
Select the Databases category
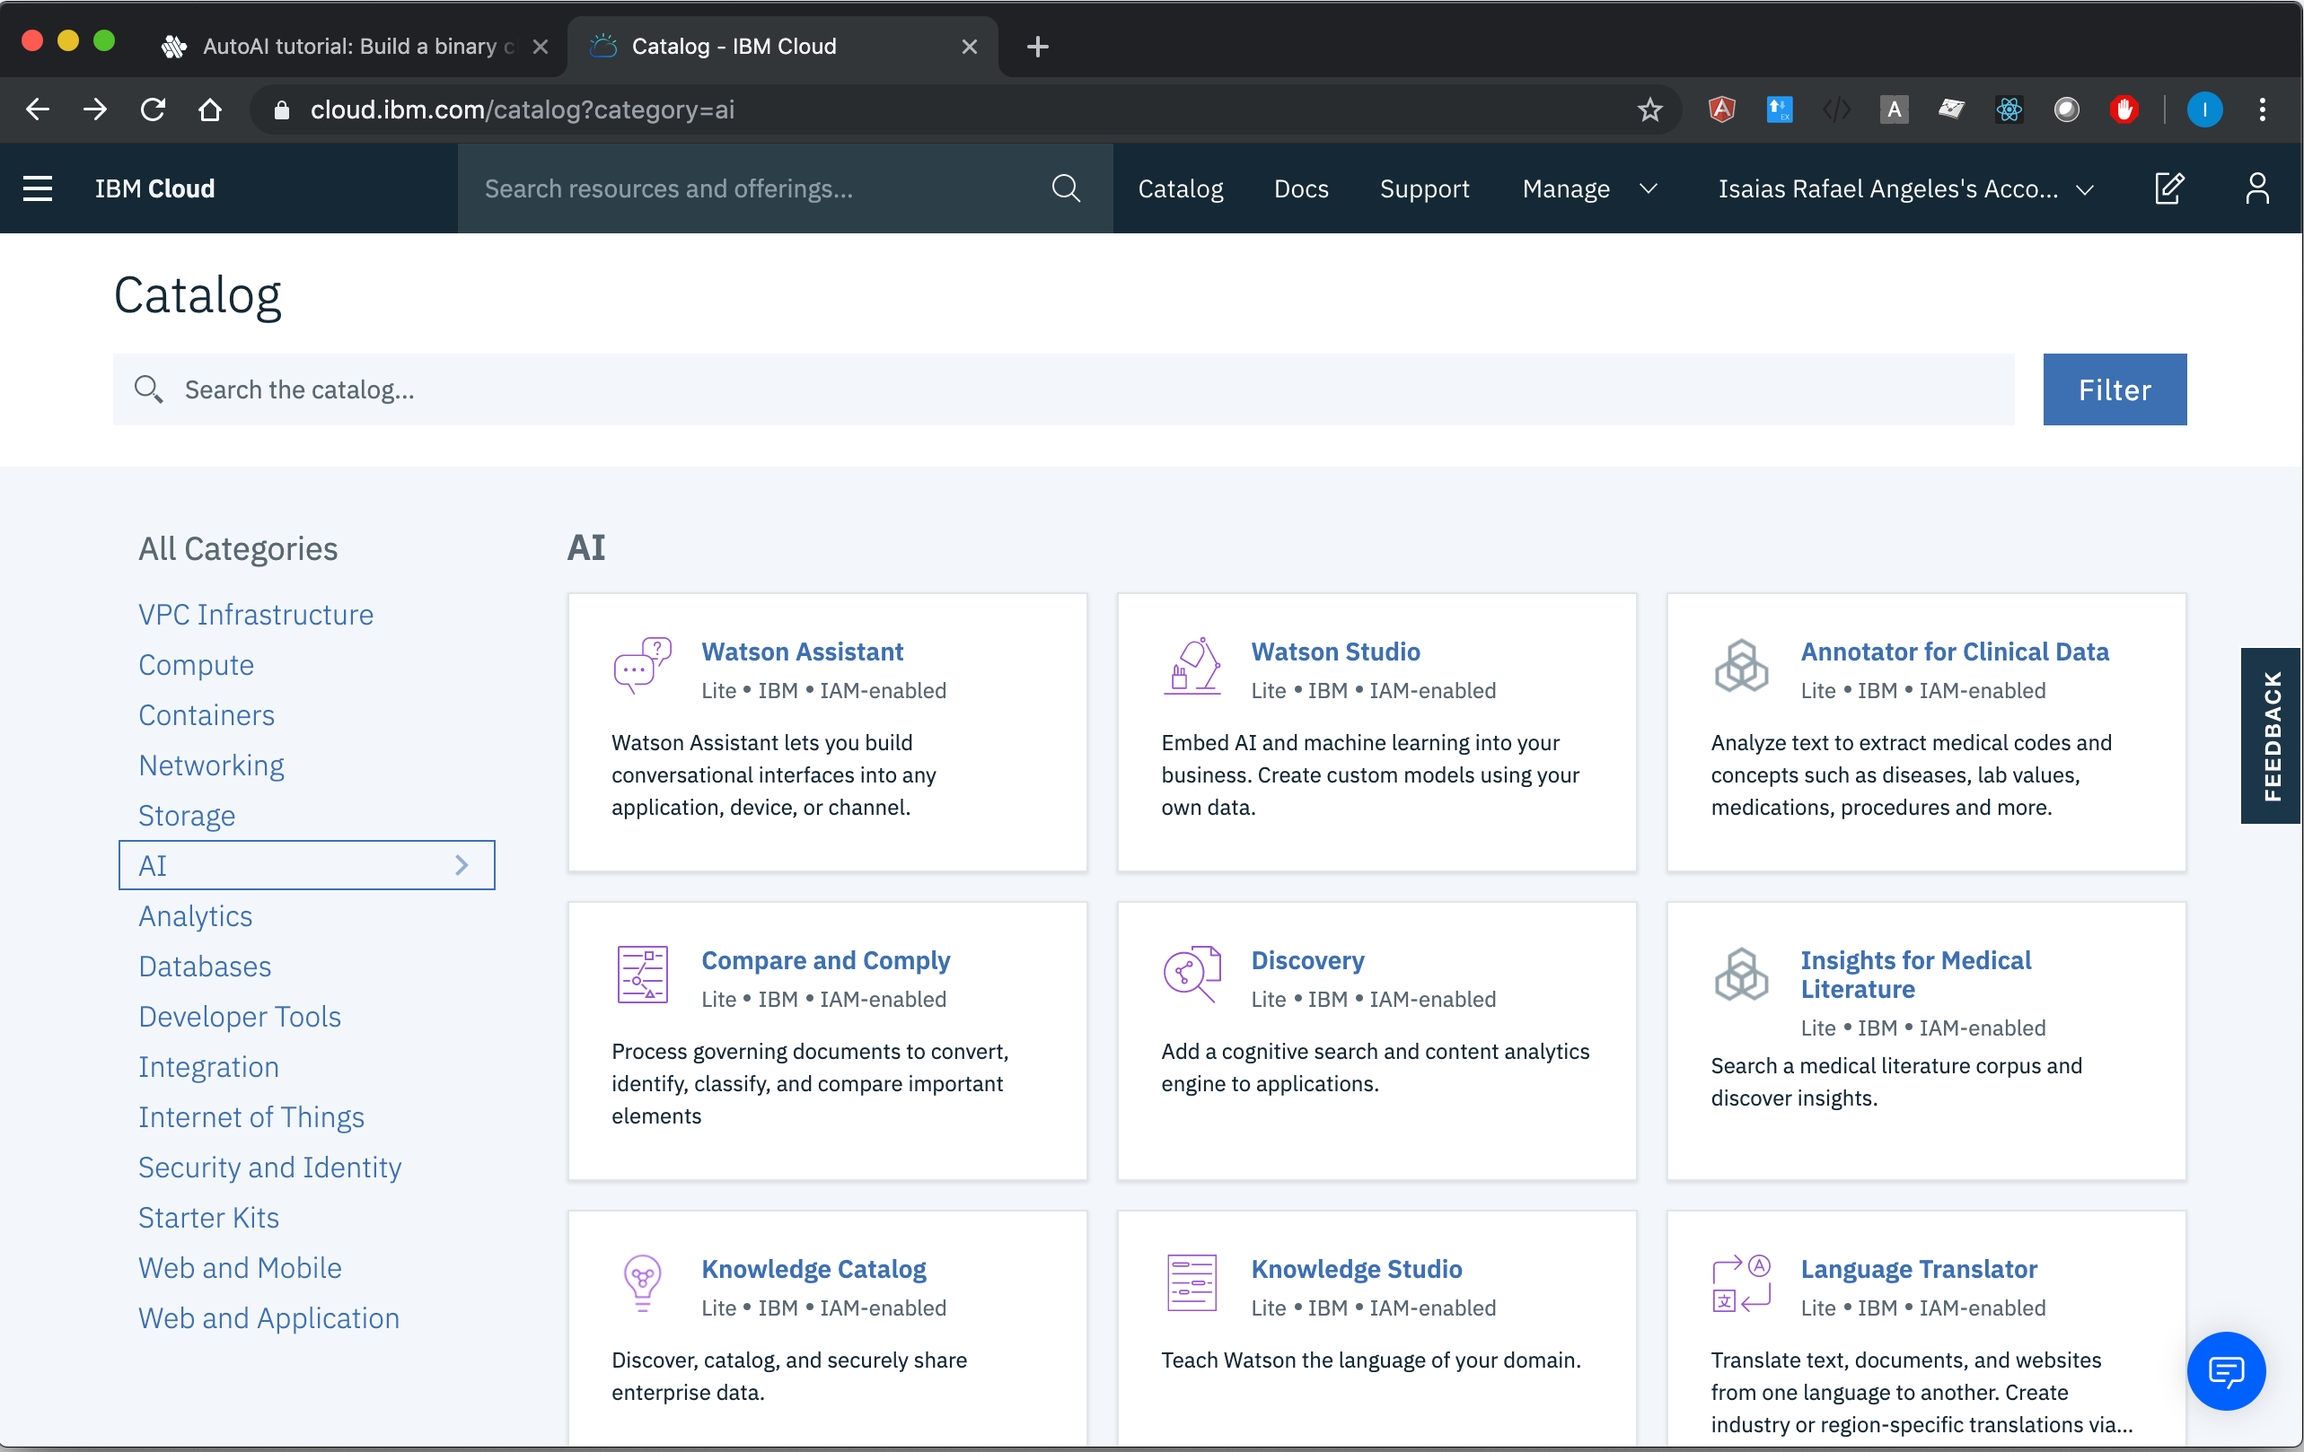click(205, 966)
